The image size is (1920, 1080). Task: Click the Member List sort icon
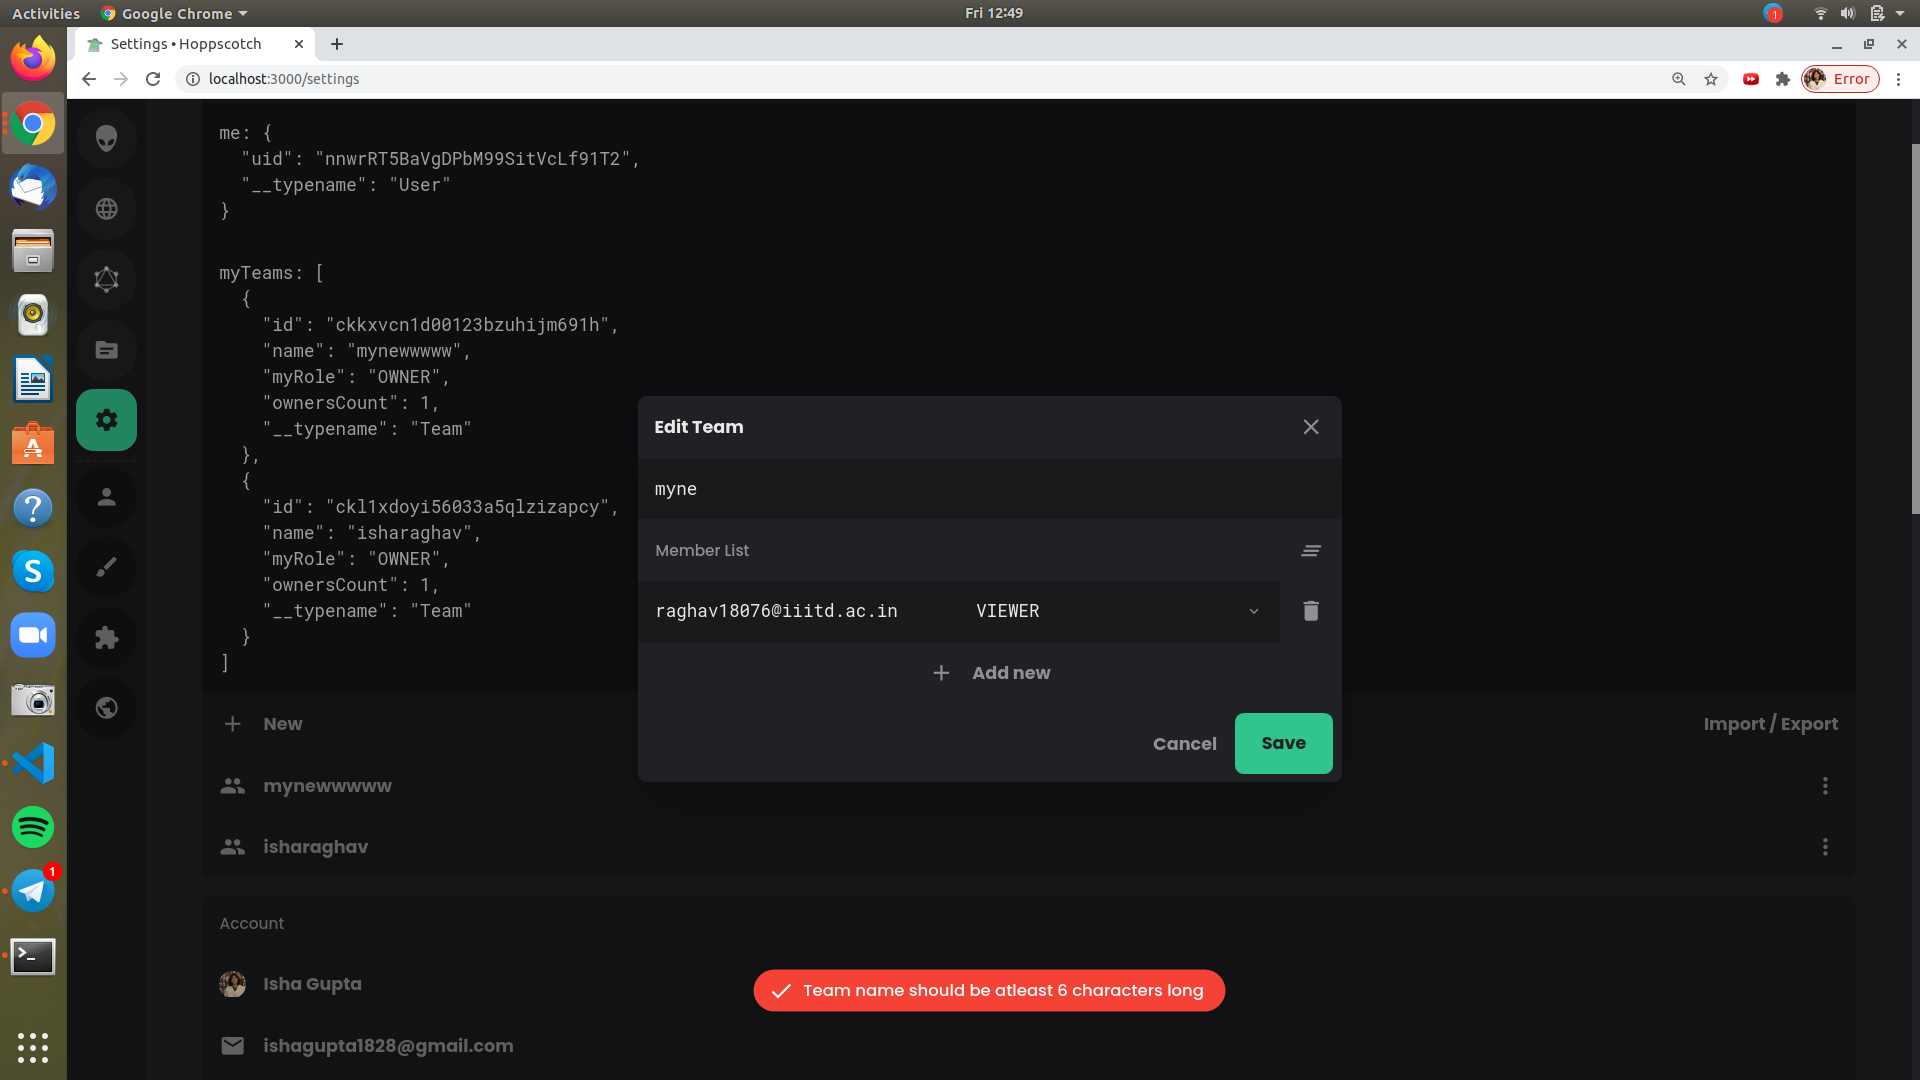tap(1310, 551)
